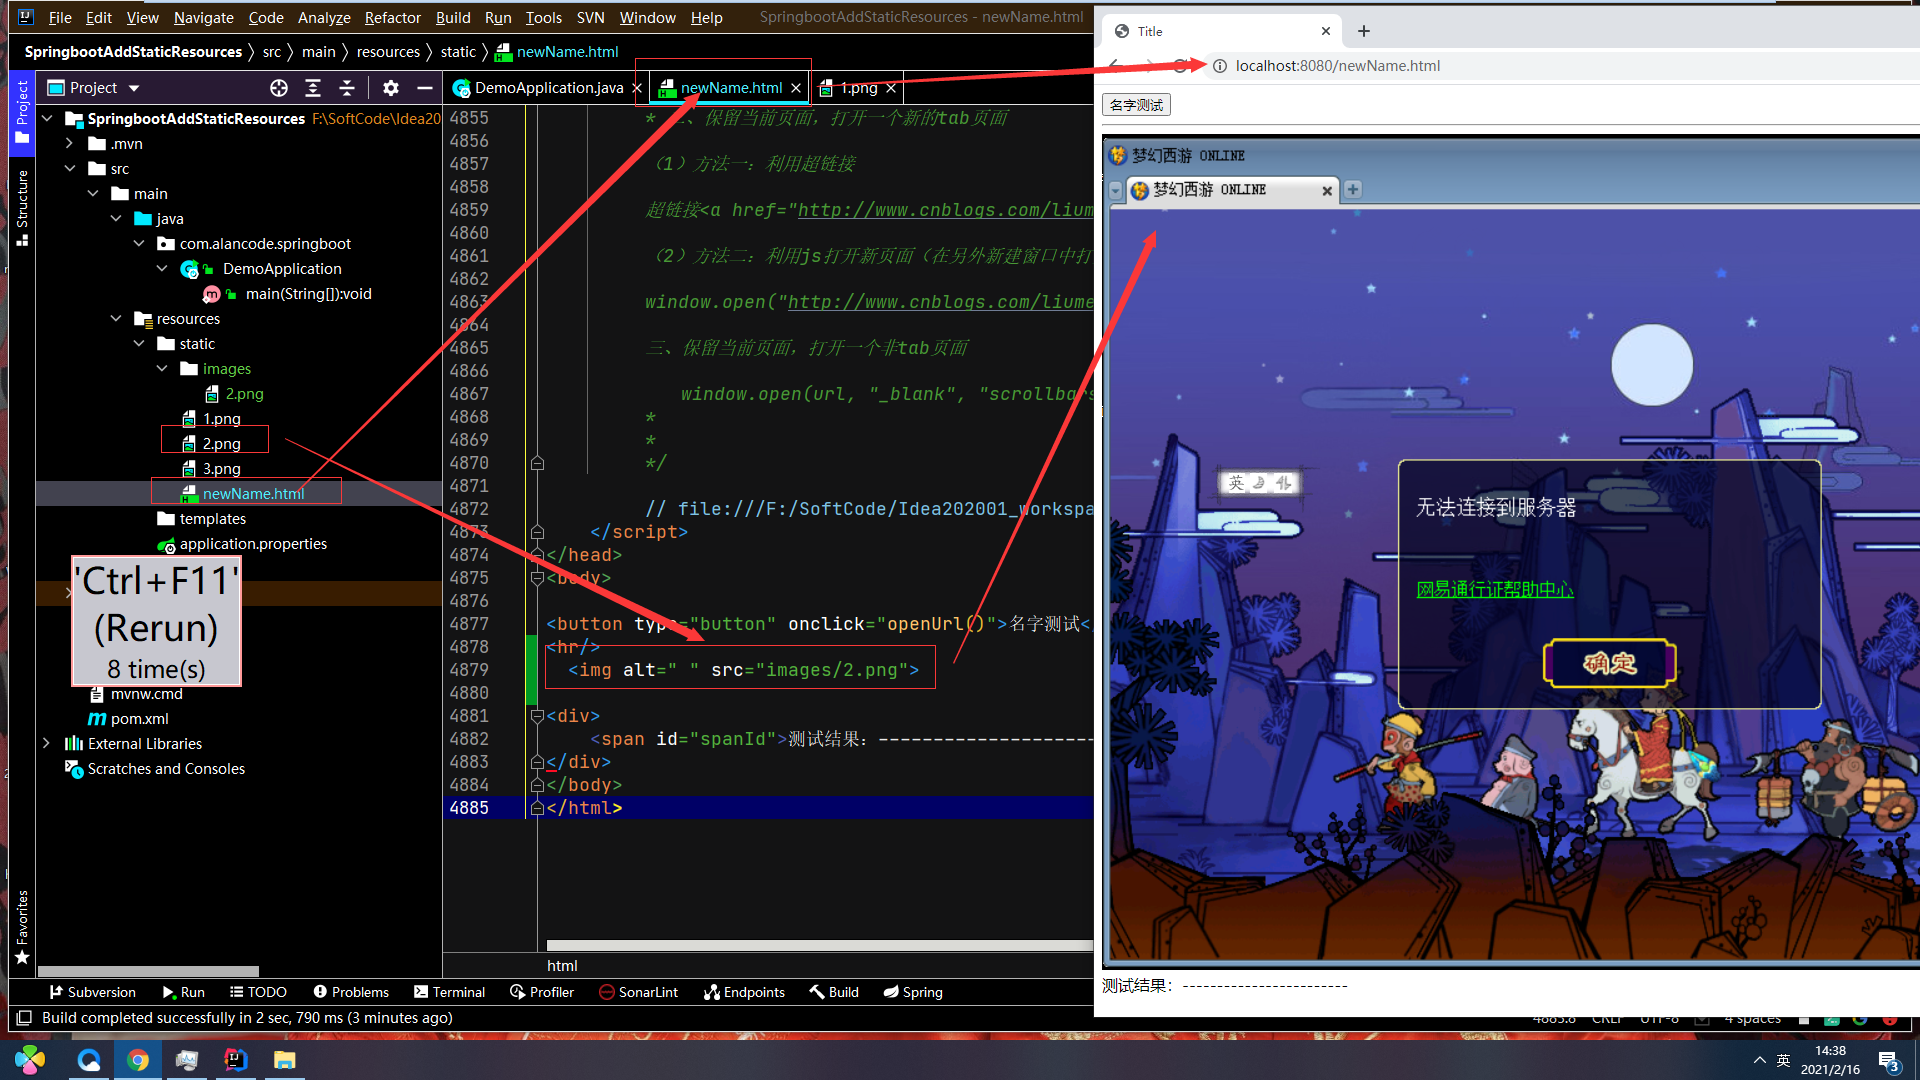The image size is (1920, 1080).
Task: Open the SVN menu
Action: click(x=590, y=17)
